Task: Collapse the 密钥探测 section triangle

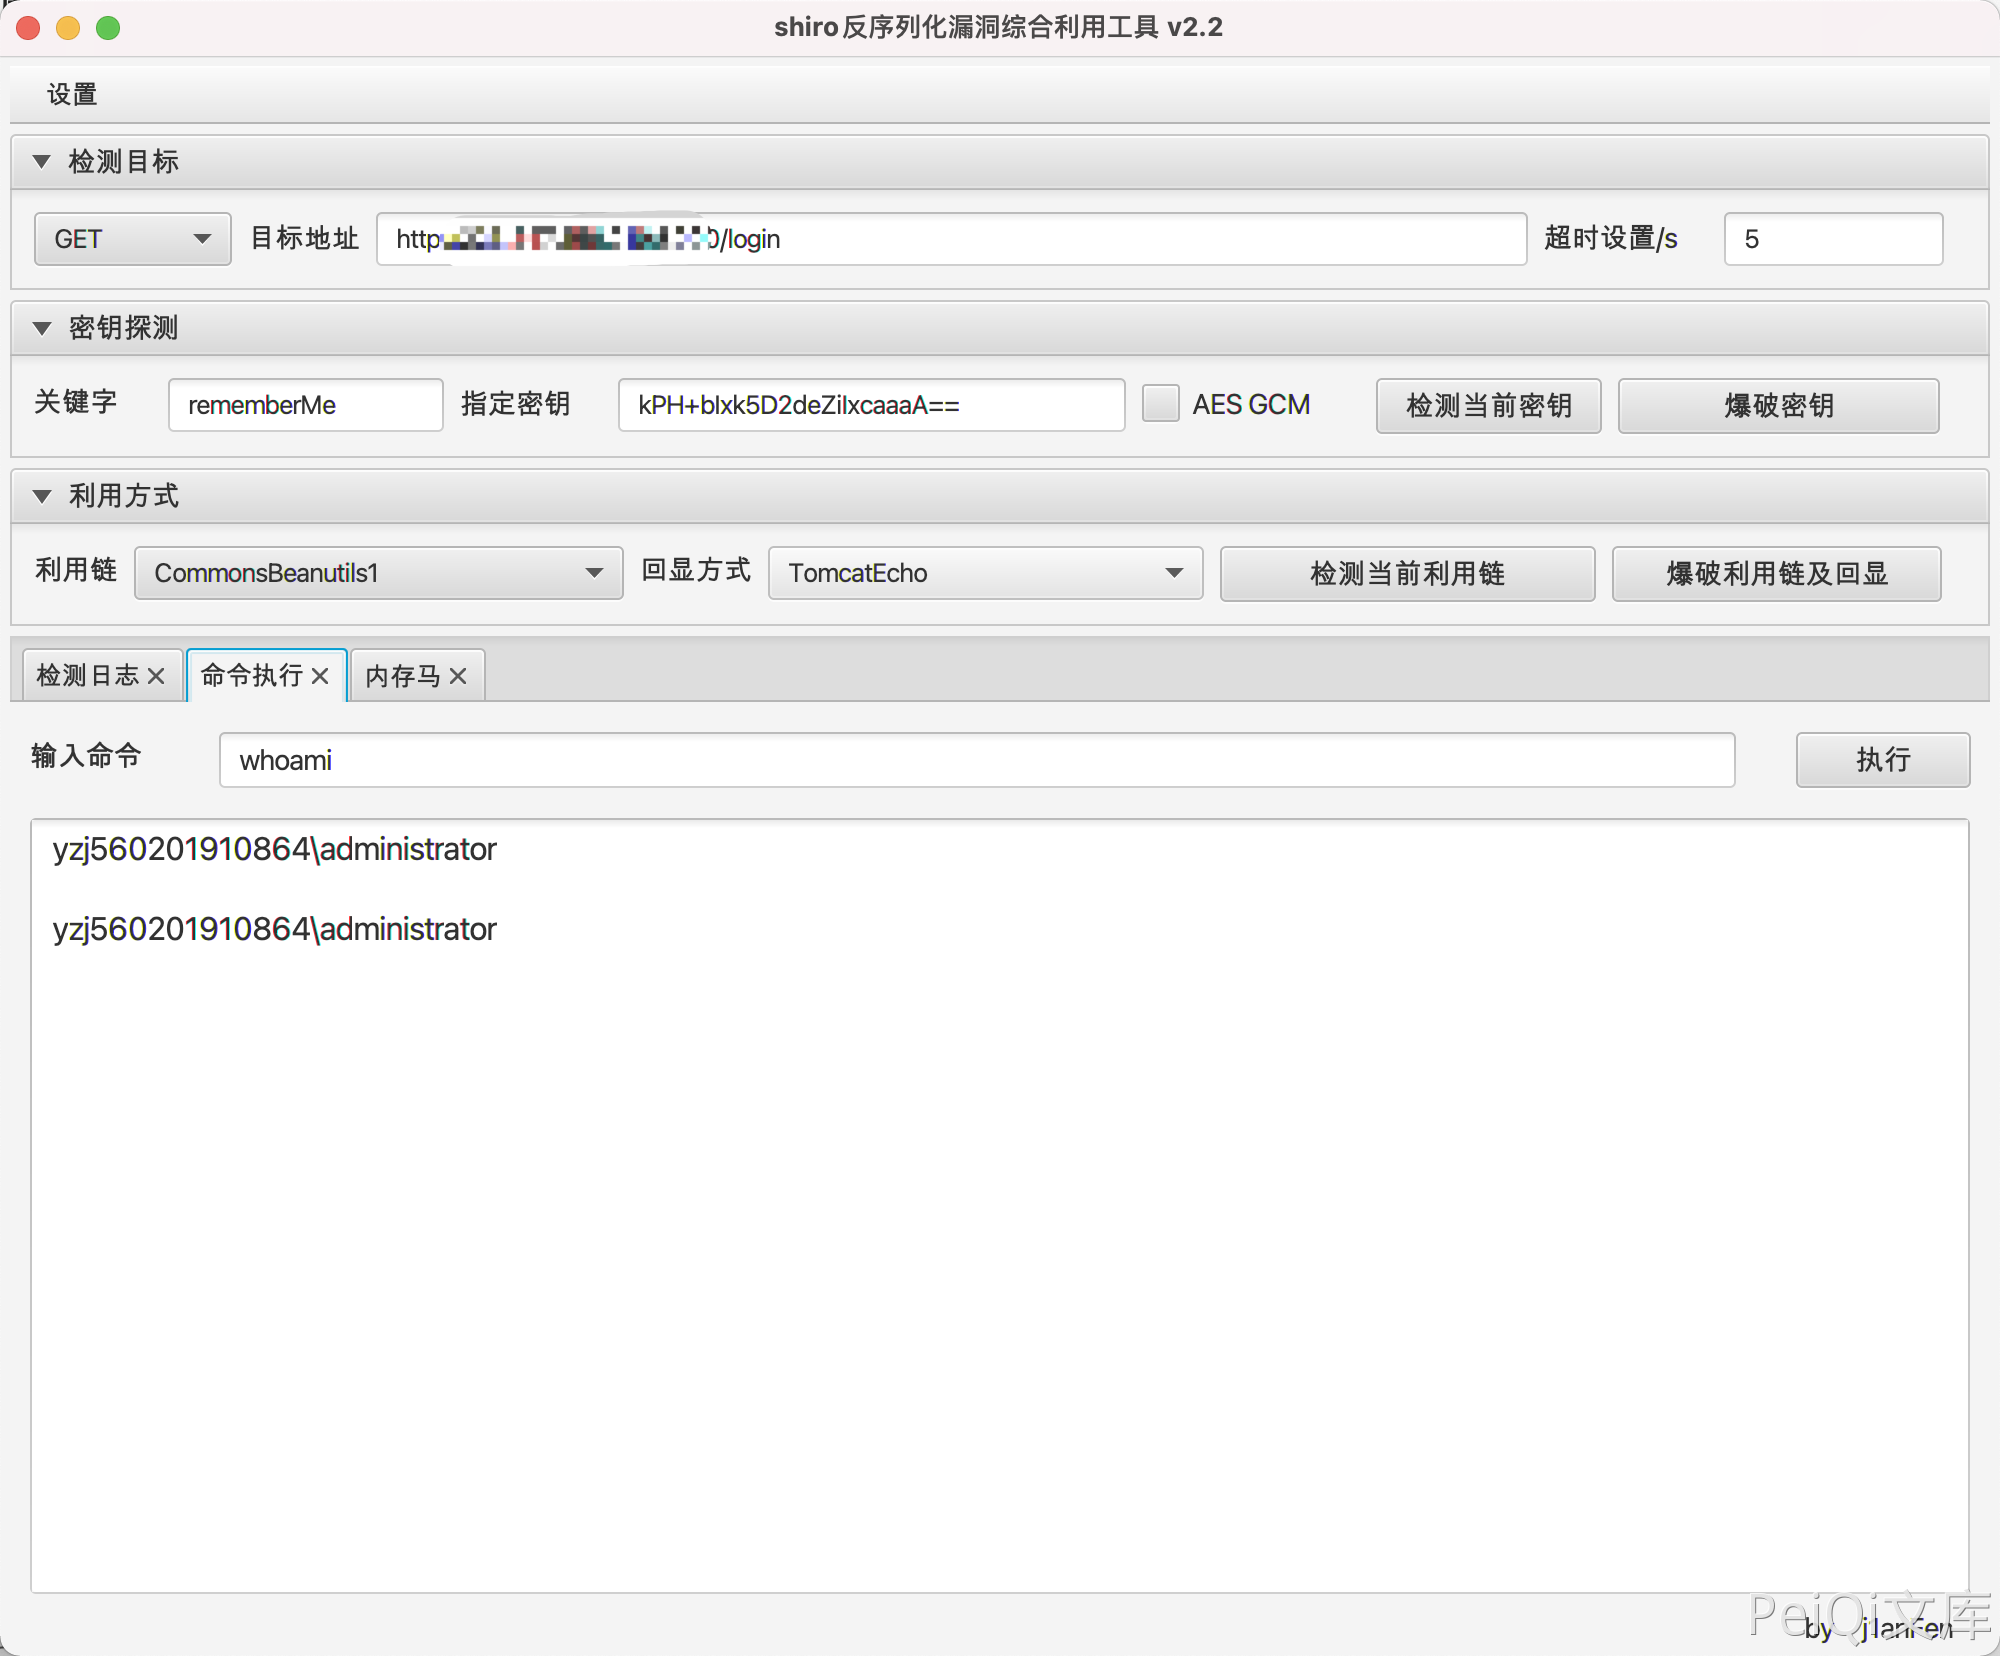Action: 42,329
